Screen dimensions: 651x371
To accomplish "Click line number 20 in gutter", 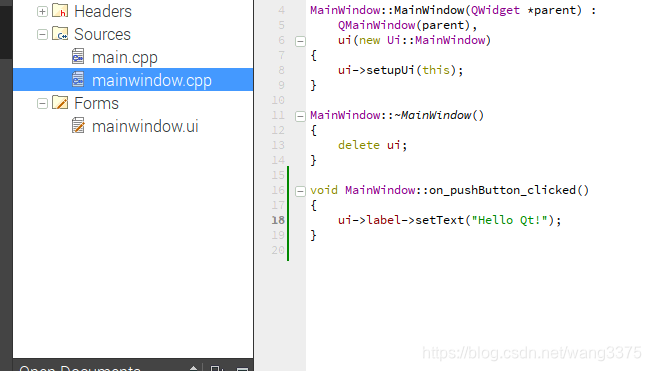I will [x=278, y=250].
